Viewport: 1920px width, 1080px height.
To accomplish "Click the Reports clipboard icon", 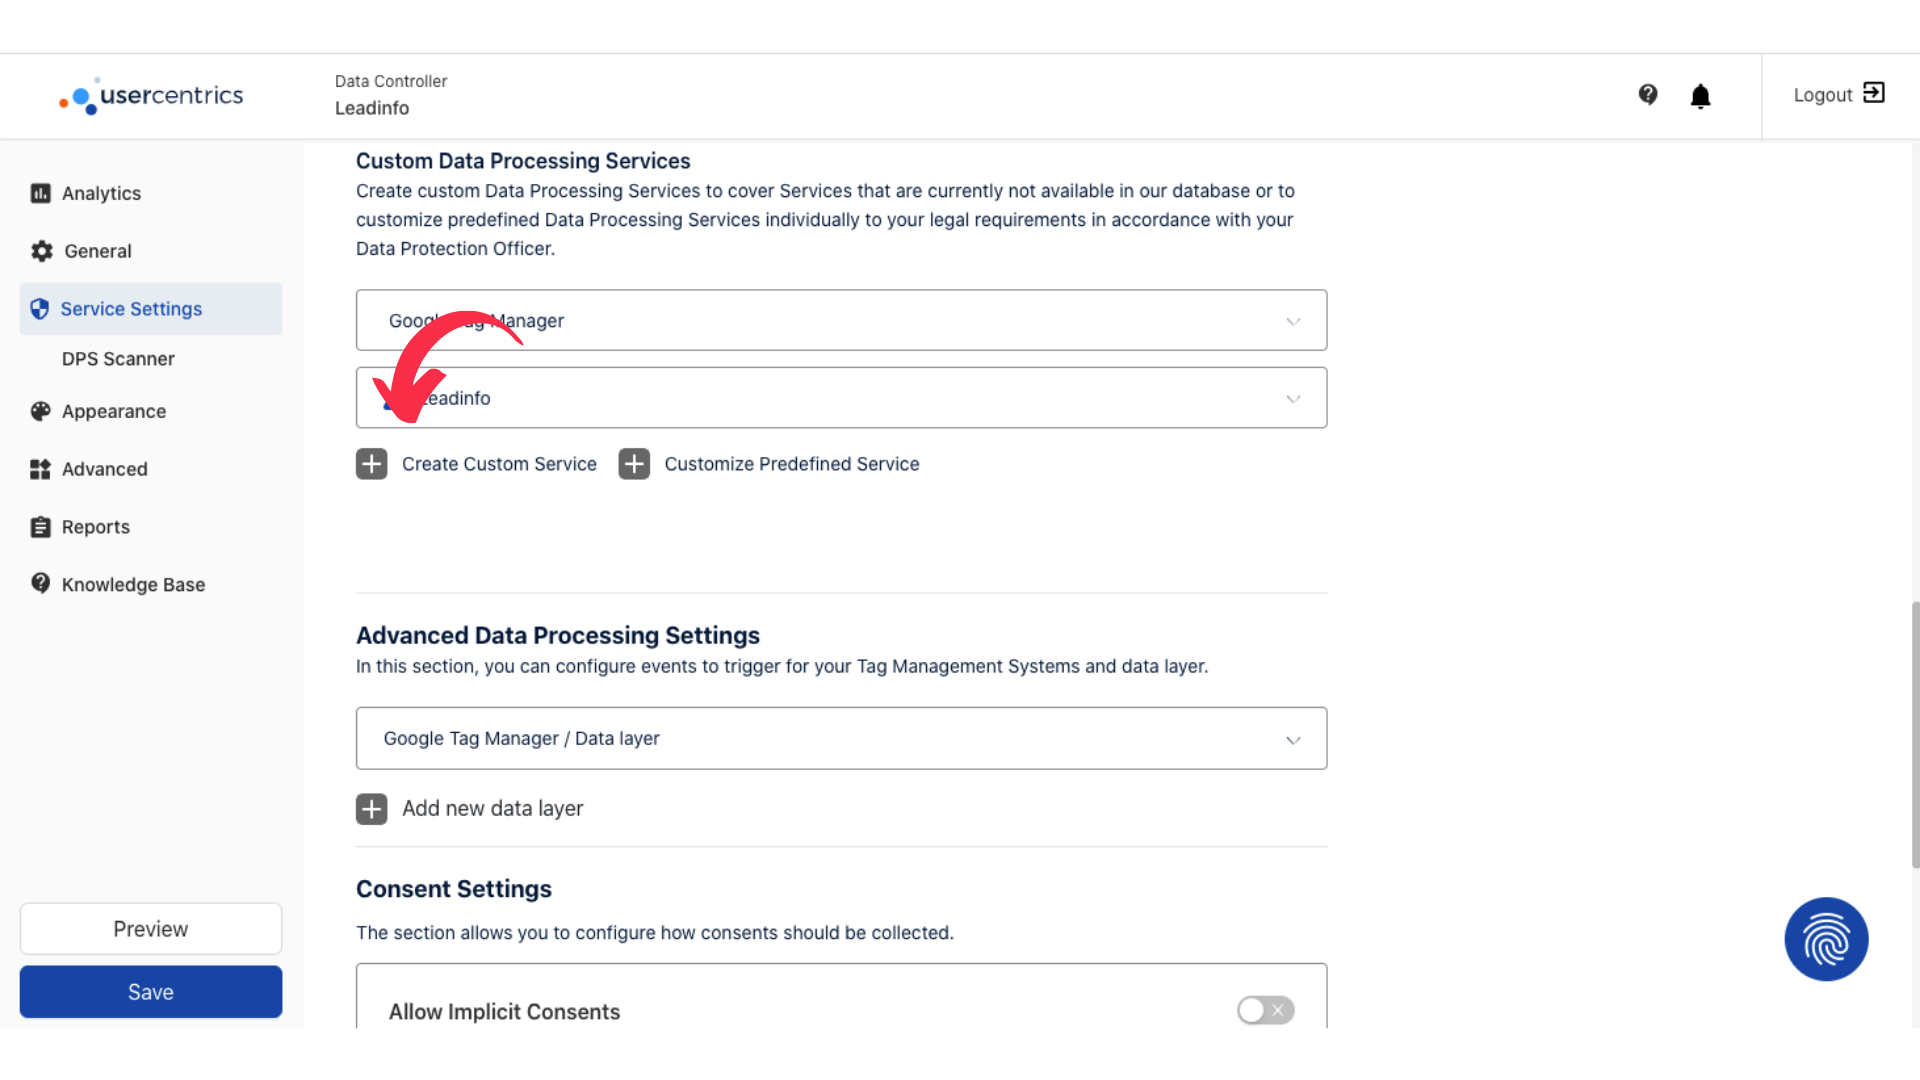I will 40,527.
